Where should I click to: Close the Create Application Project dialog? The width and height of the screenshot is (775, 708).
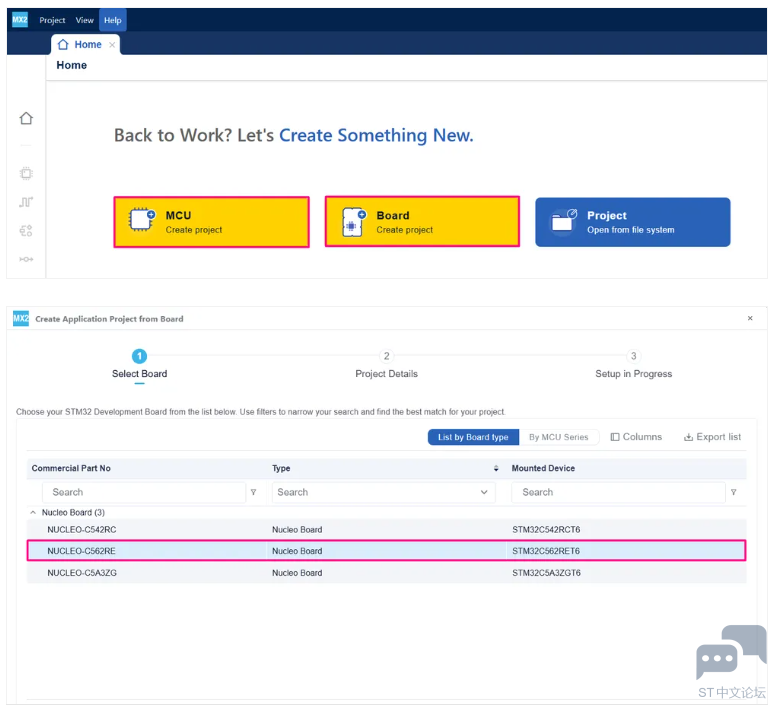[x=750, y=318]
